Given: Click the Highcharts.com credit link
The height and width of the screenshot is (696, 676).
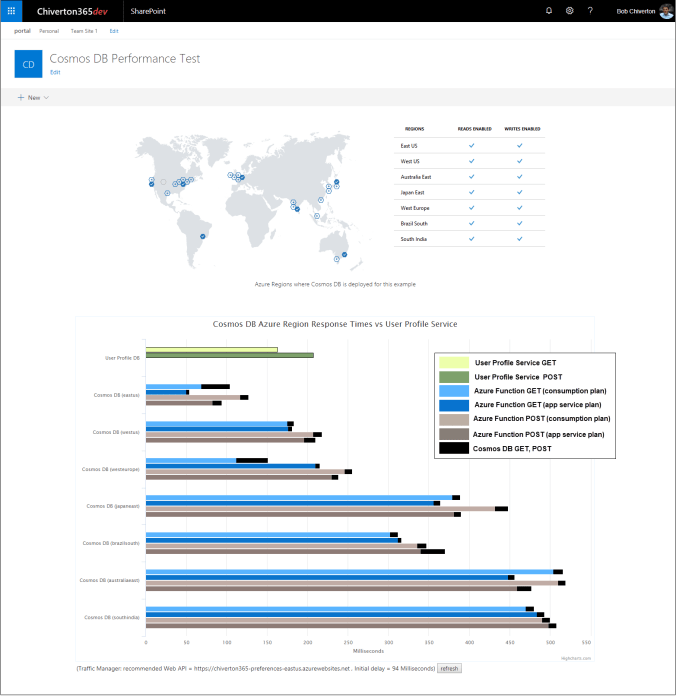Looking at the screenshot, I should coord(576,658).
